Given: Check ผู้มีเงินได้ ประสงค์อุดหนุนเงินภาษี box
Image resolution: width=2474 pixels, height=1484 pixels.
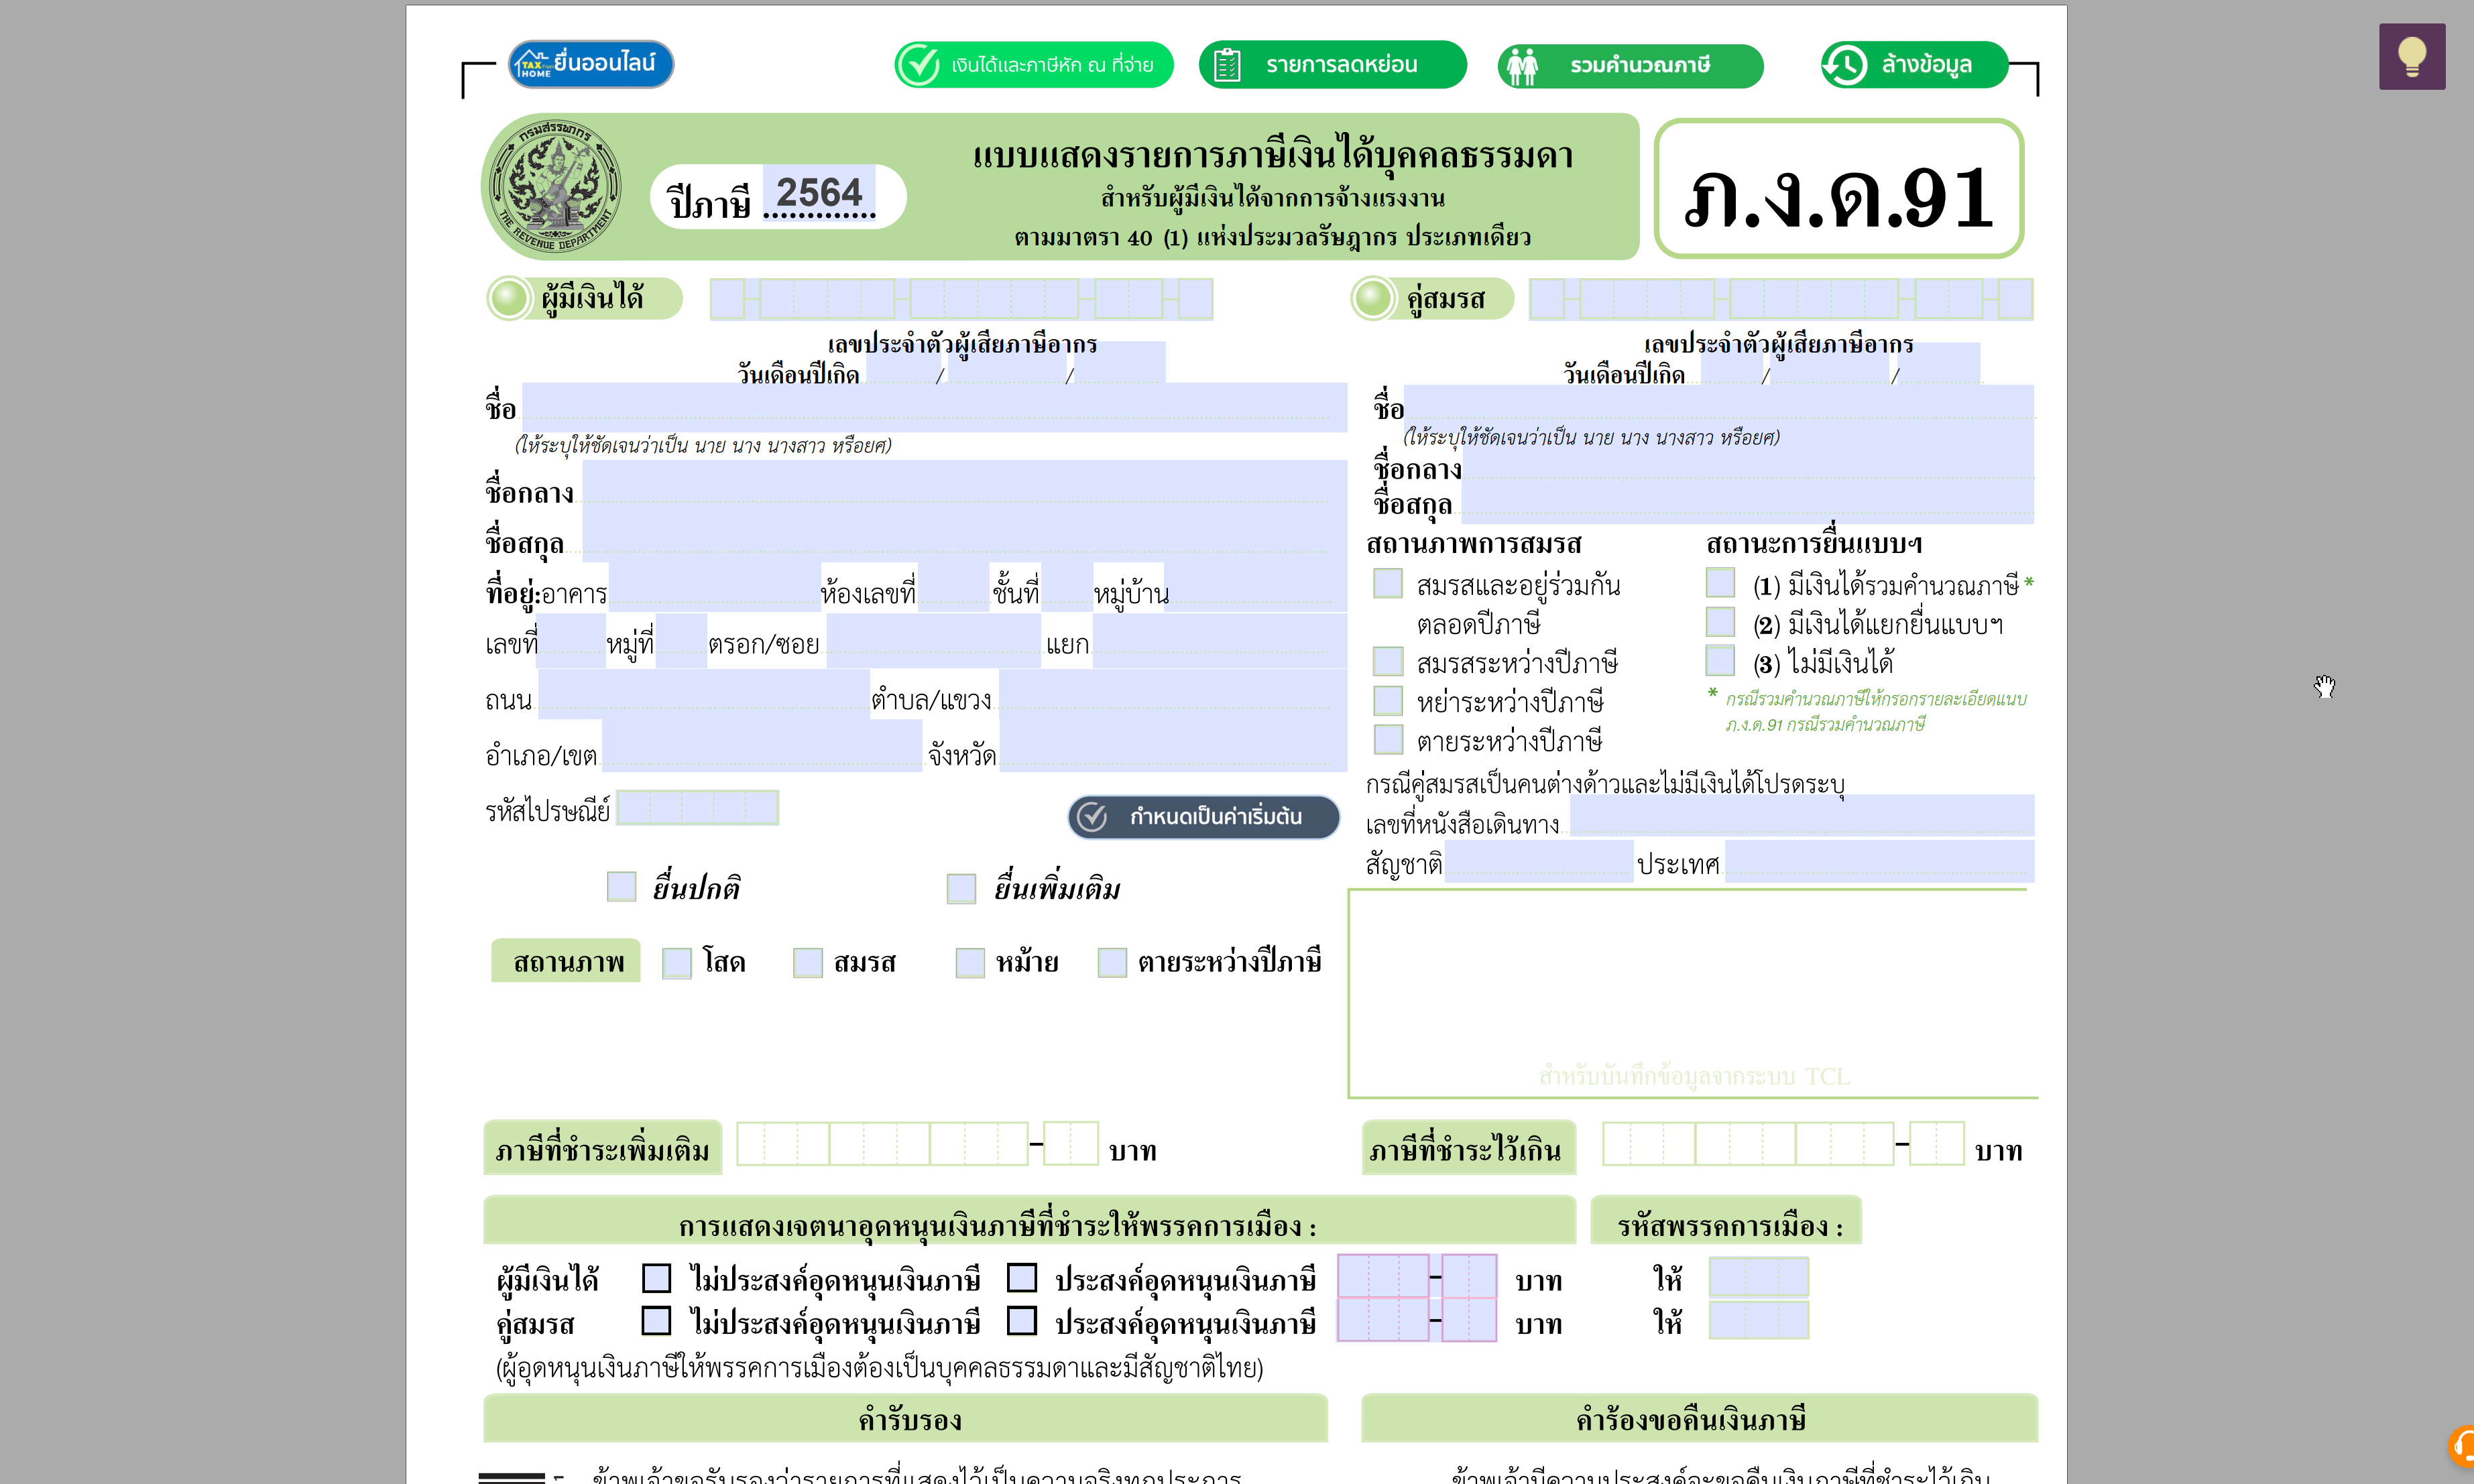Looking at the screenshot, I should click(1021, 1277).
